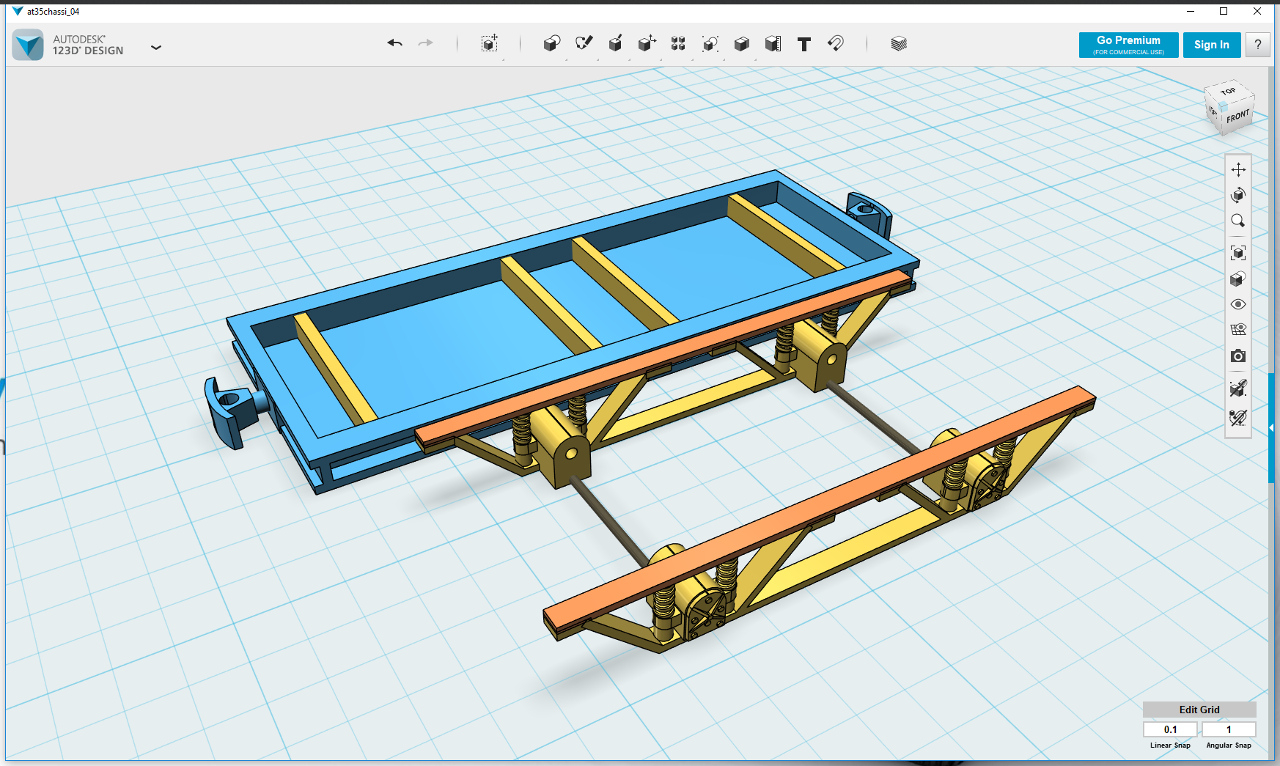
Task: Open the Angular Snap value 1 box
Action: pyautogui.click(x=1229, y=730)
